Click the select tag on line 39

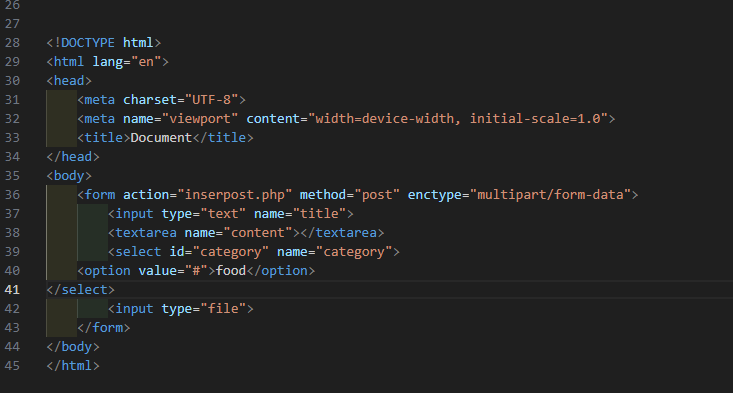tap(138, 252)
